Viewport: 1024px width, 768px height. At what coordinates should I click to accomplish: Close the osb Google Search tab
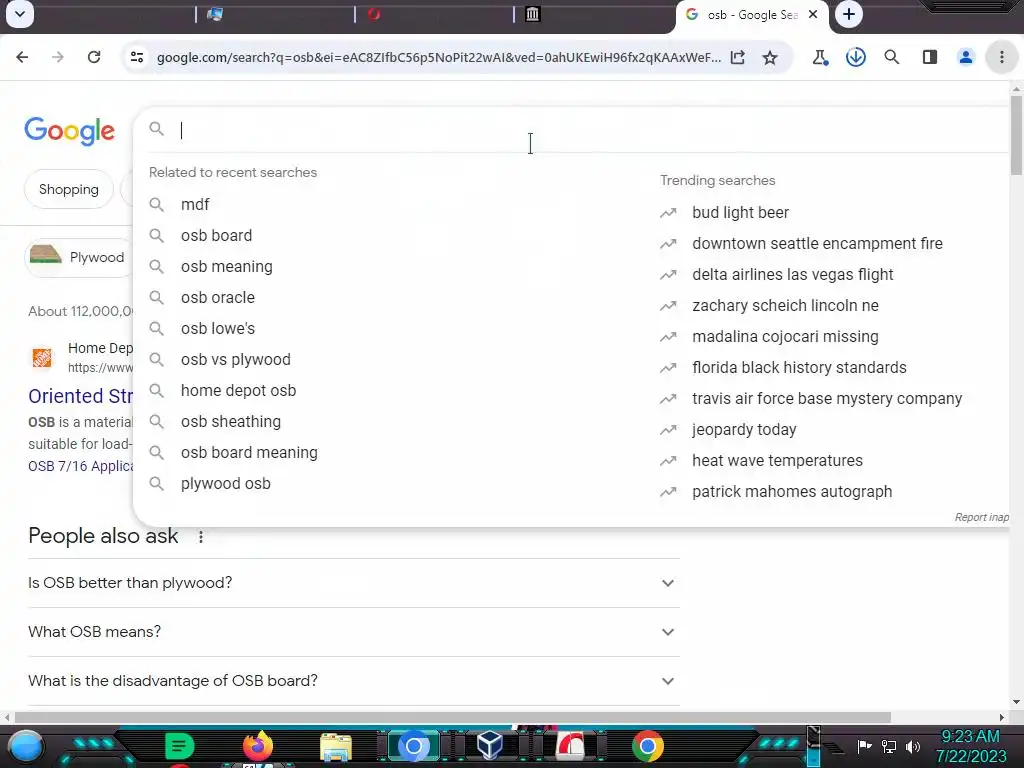click(x=813, y=14)
